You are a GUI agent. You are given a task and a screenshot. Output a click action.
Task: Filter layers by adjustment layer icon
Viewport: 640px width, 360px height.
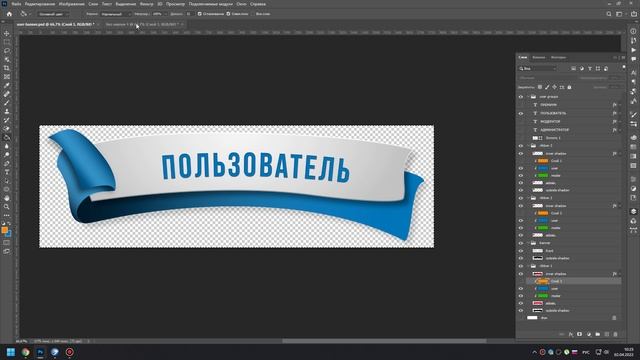click(582, 69)
